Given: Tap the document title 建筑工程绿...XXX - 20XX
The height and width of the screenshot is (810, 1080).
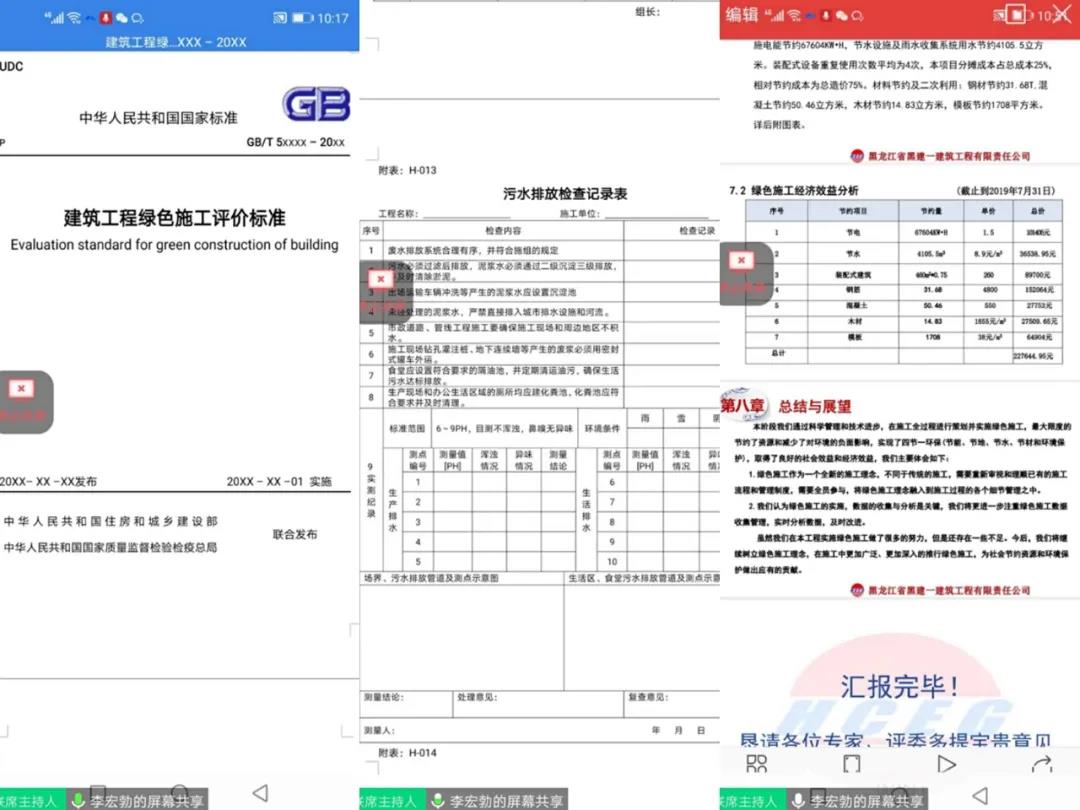Looking at the screenshot, I should point(176,42).
